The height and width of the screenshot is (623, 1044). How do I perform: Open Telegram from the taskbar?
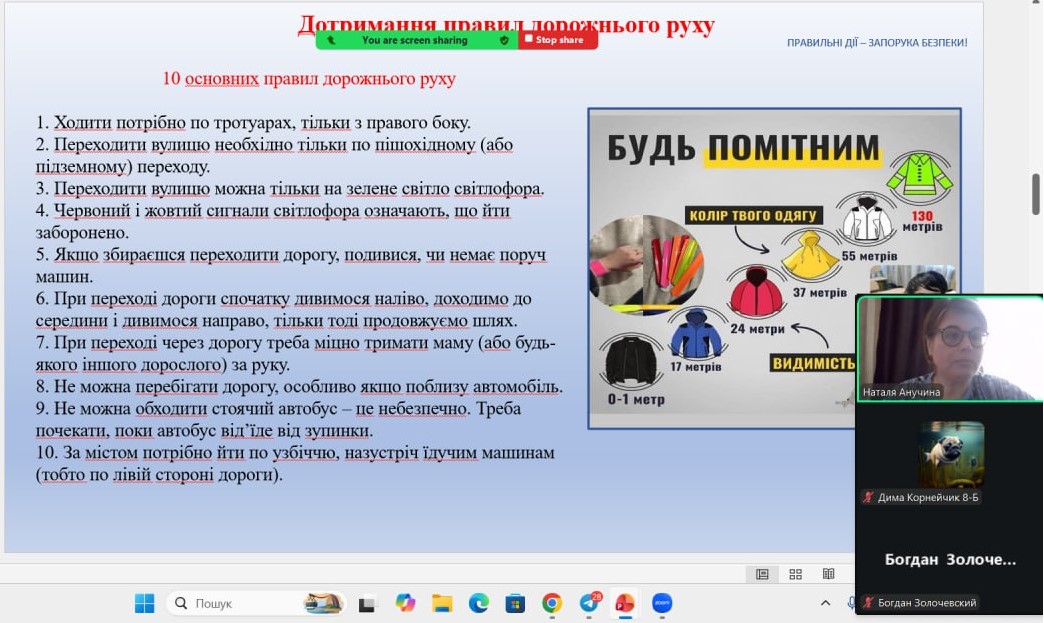589,603
